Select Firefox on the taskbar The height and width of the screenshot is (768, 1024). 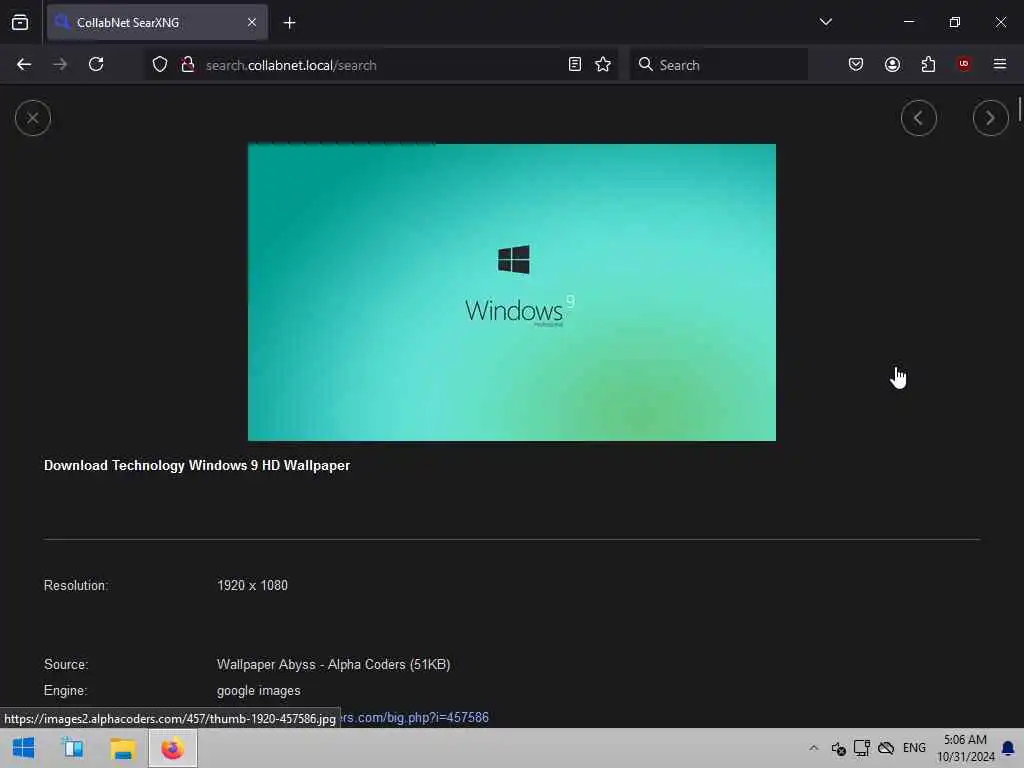pyautogui.click(x=172, y=748)
